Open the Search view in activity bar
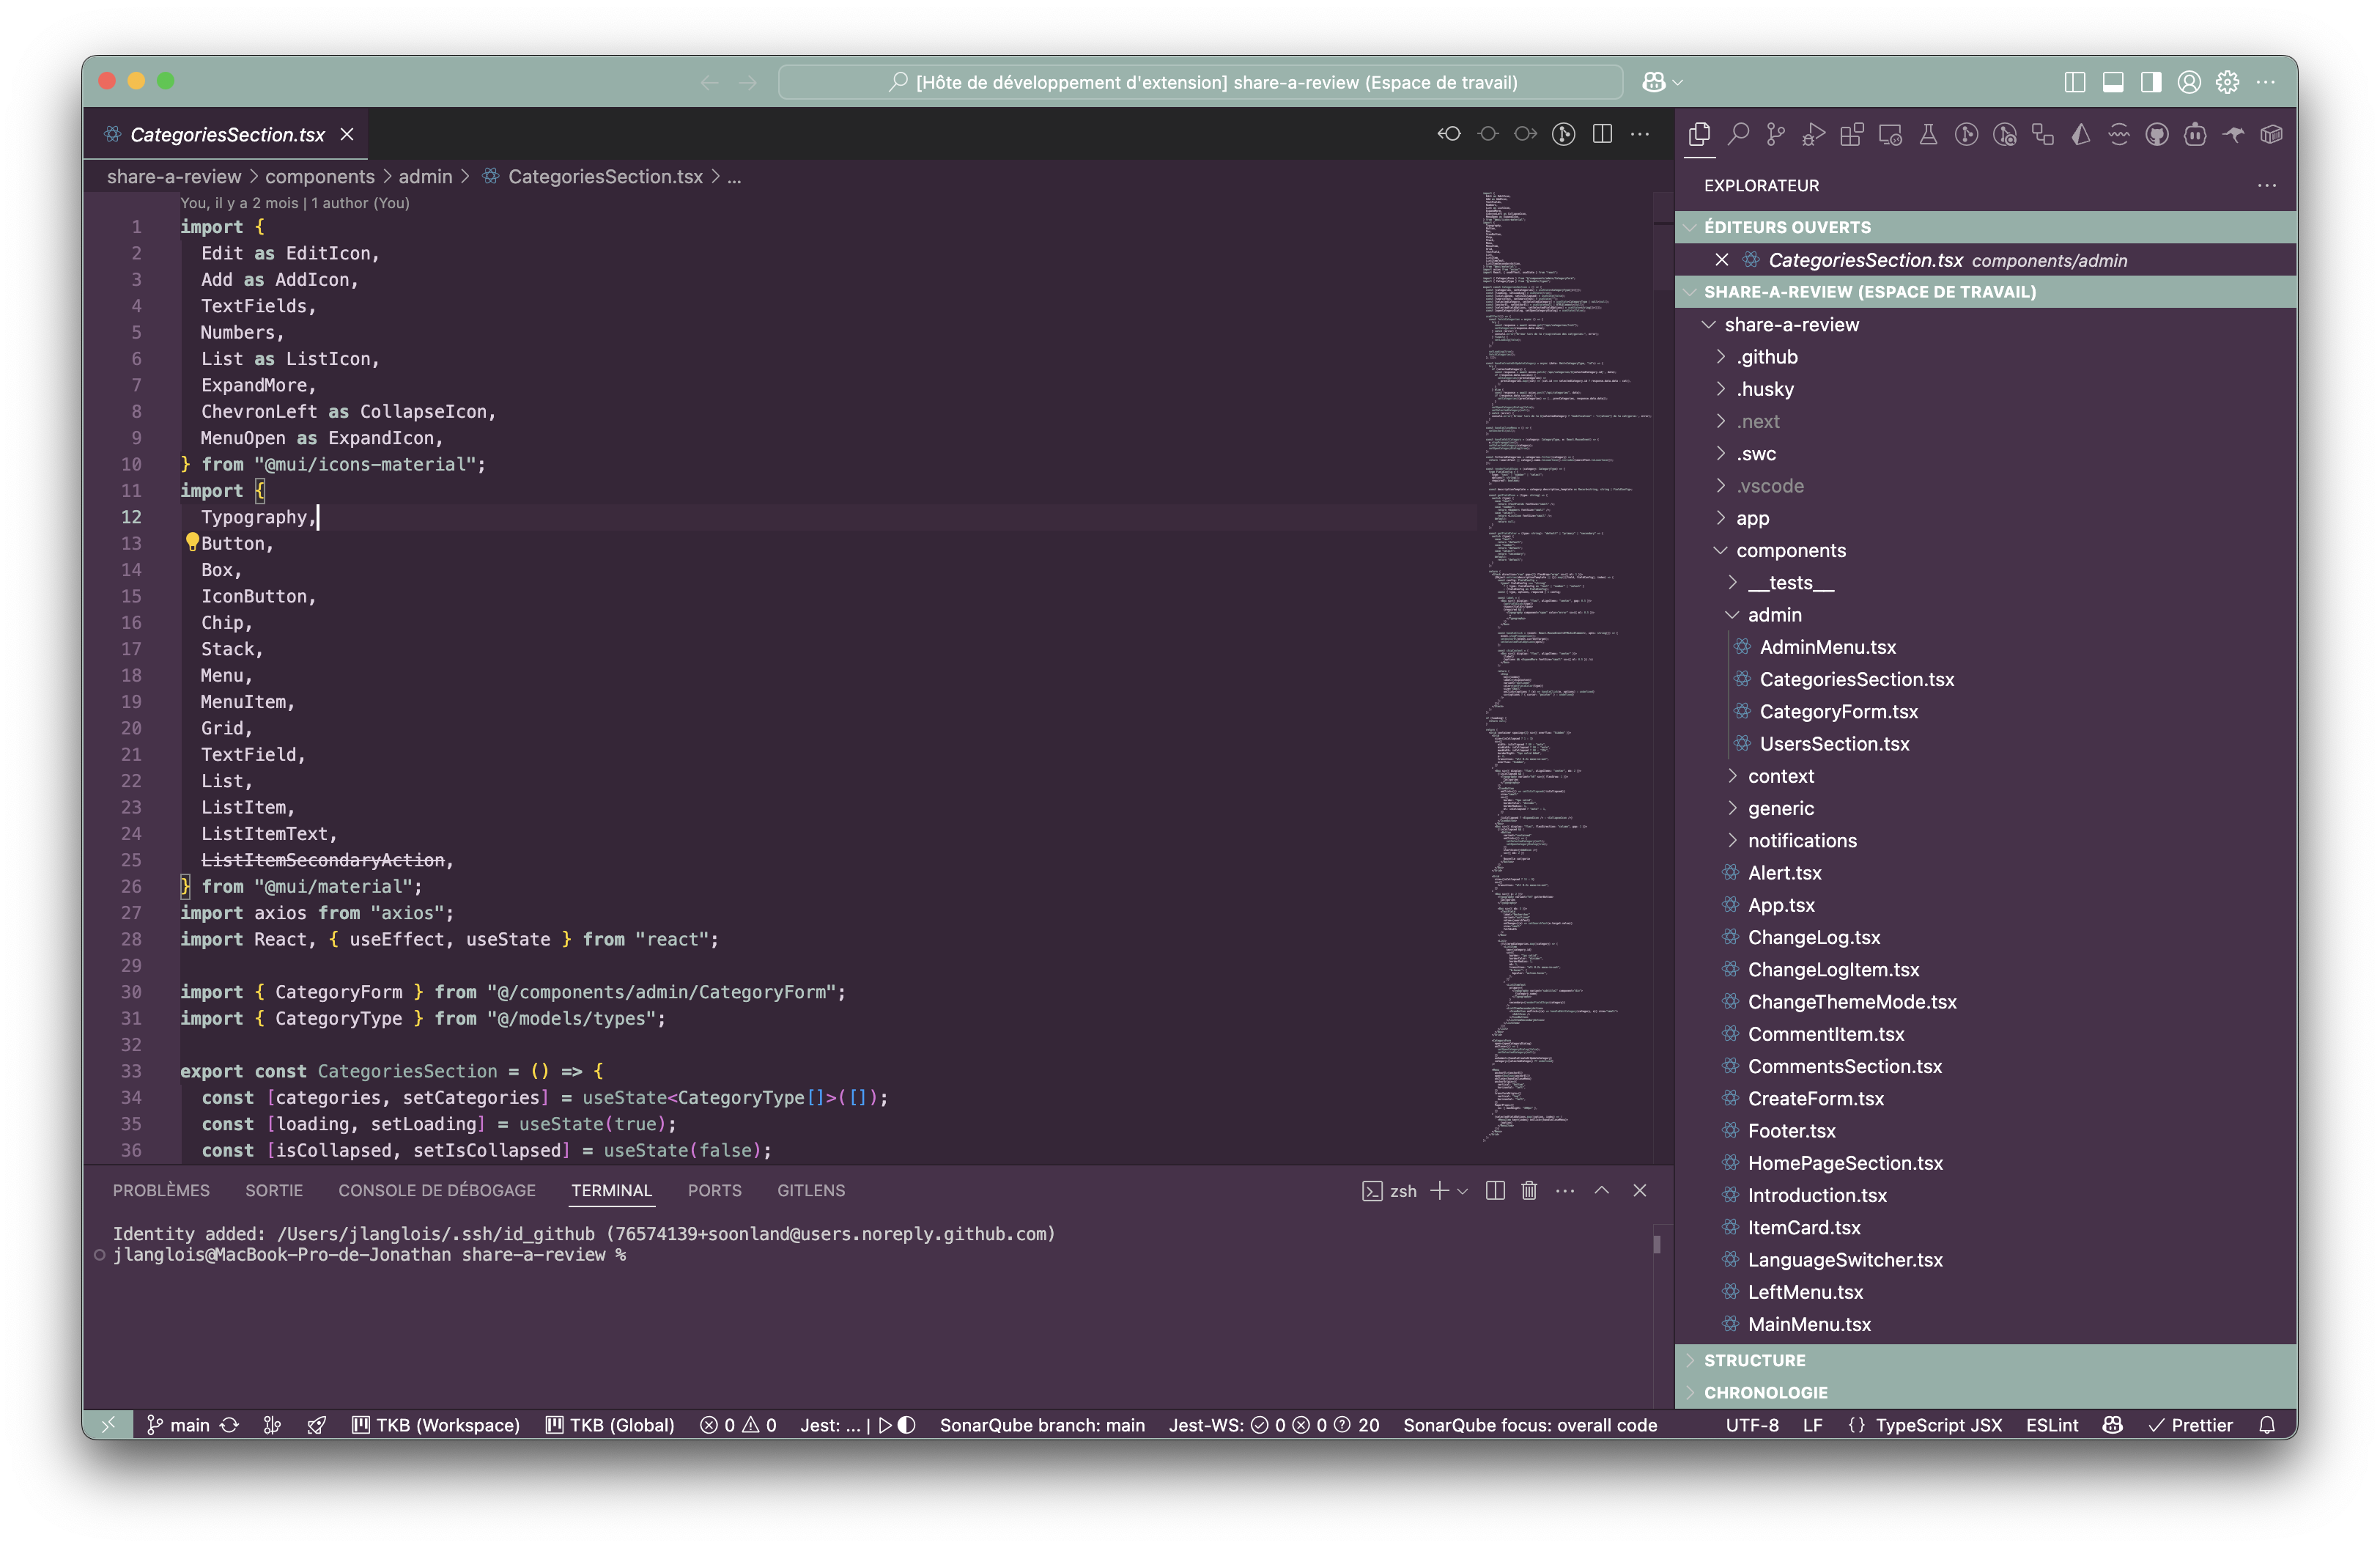 1738,134
